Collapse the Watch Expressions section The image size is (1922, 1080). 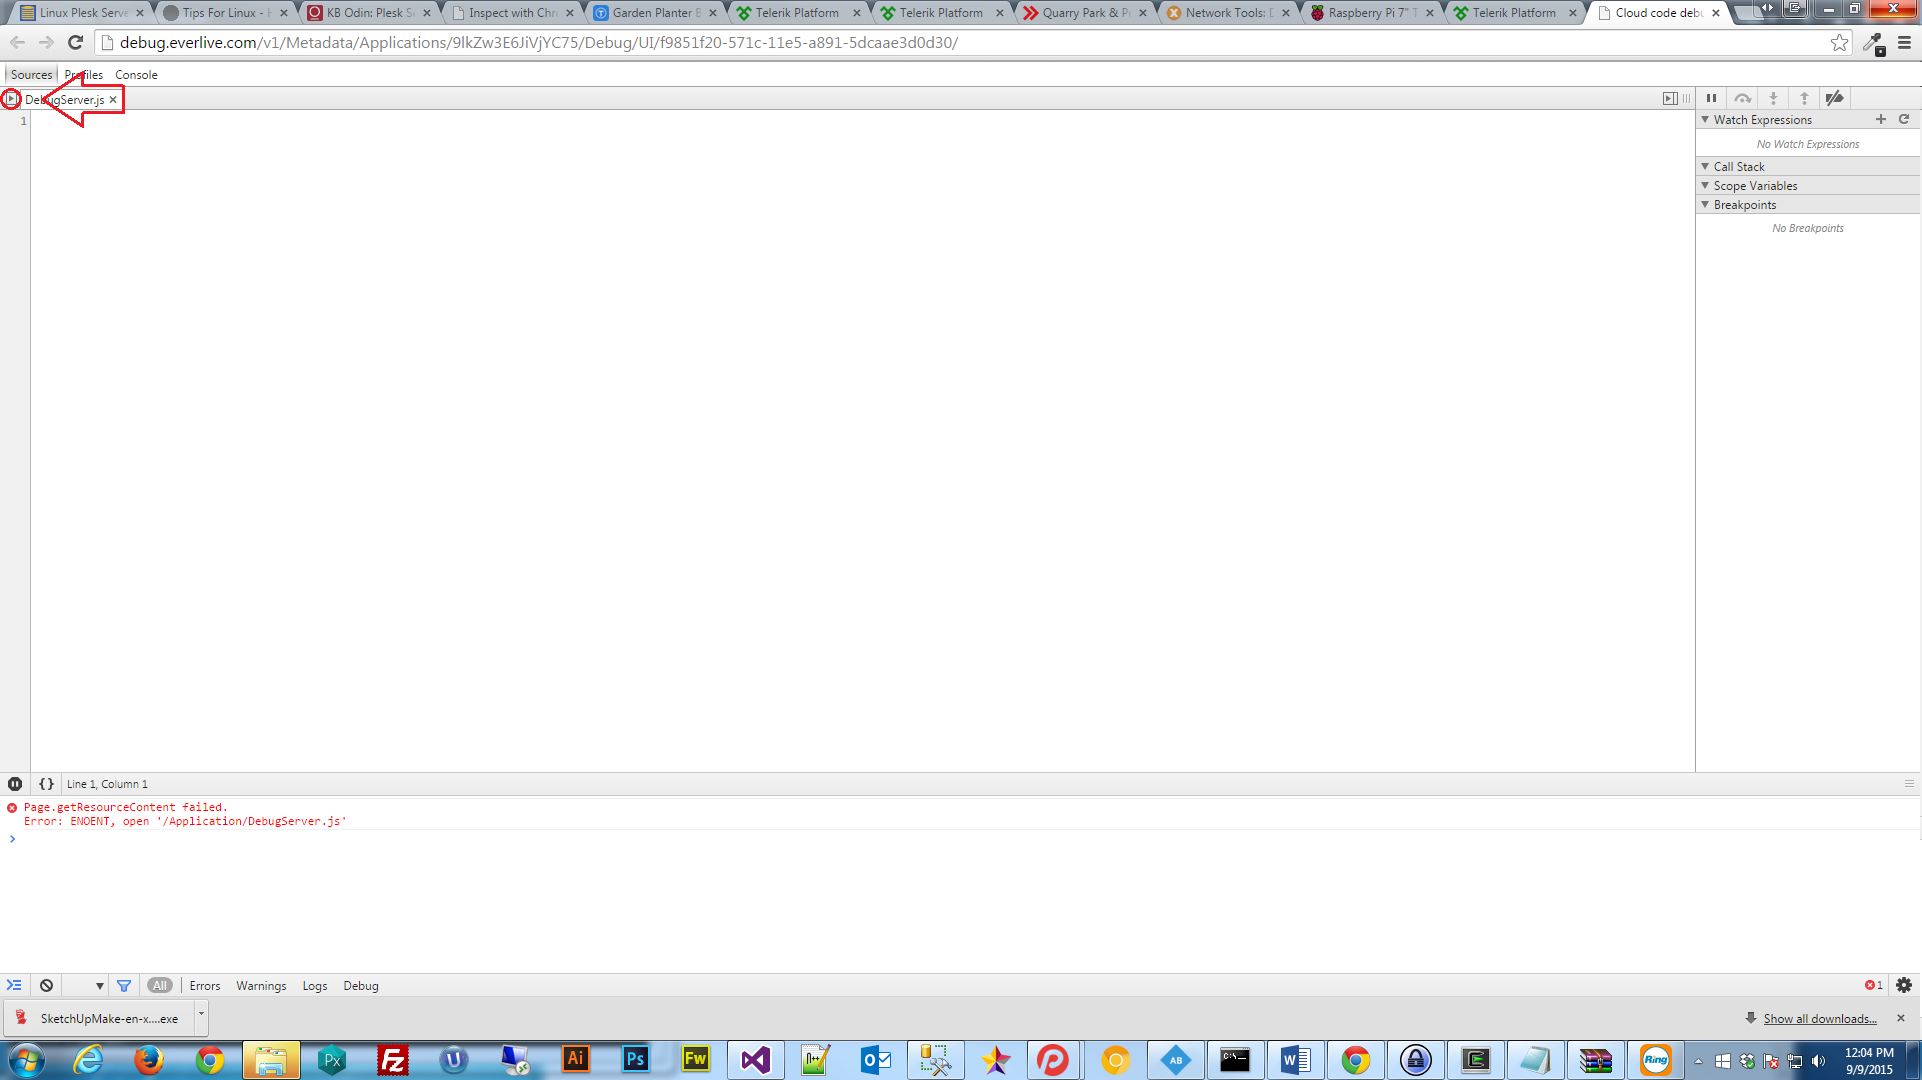click(1705, 119)
